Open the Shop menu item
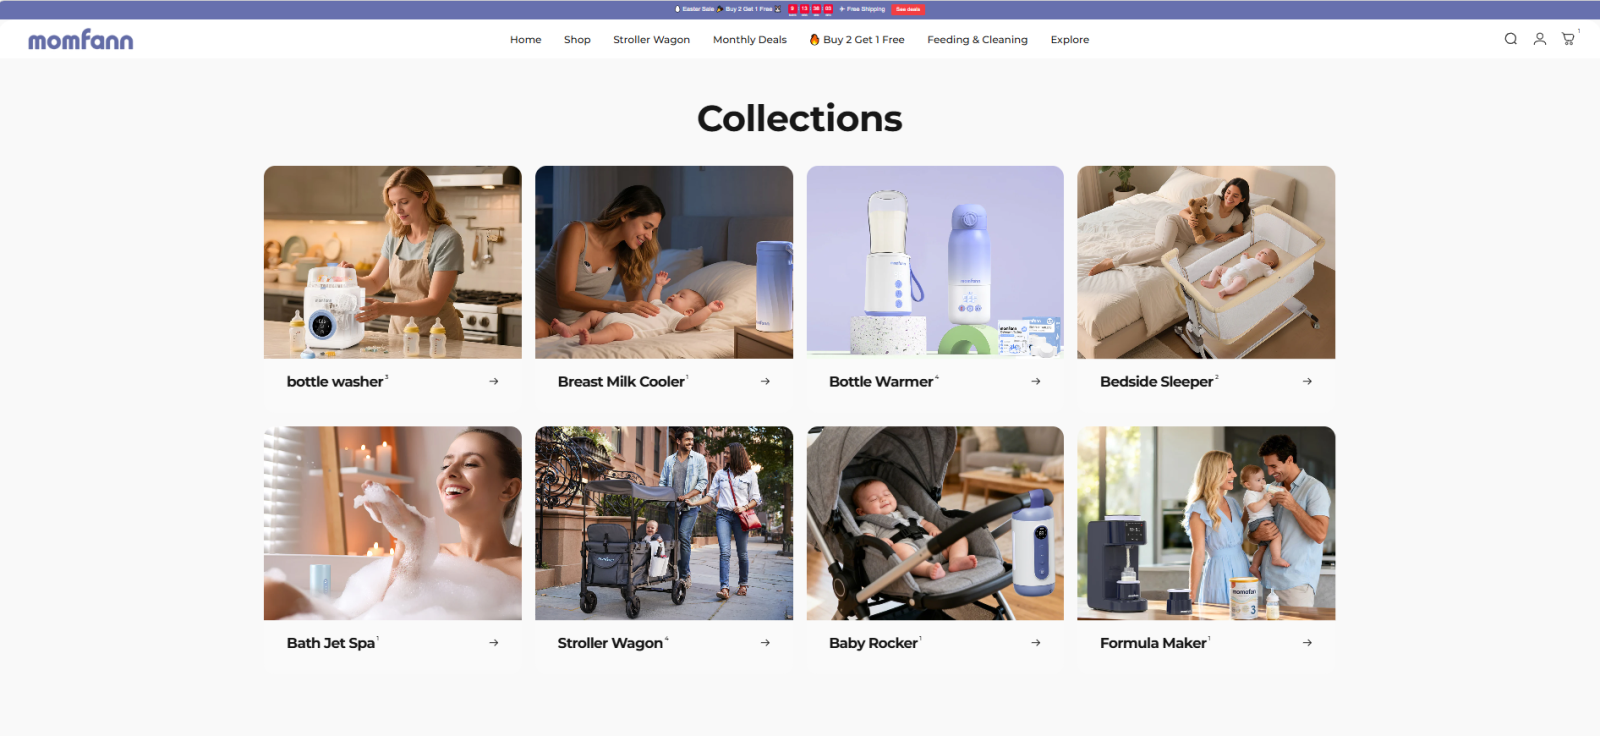 point(577,40)
